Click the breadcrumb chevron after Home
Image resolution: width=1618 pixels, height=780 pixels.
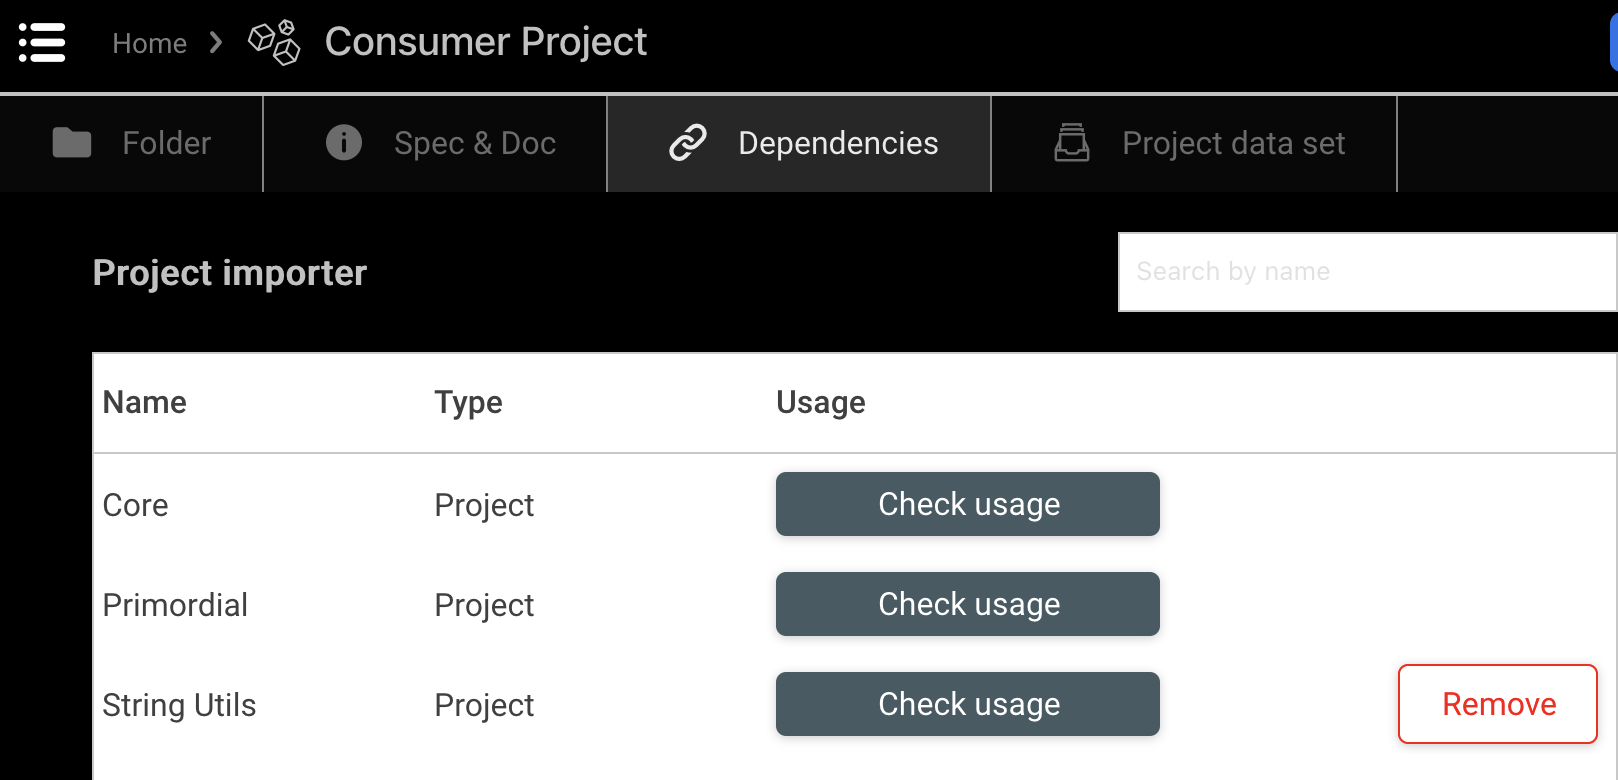(215, 43)
